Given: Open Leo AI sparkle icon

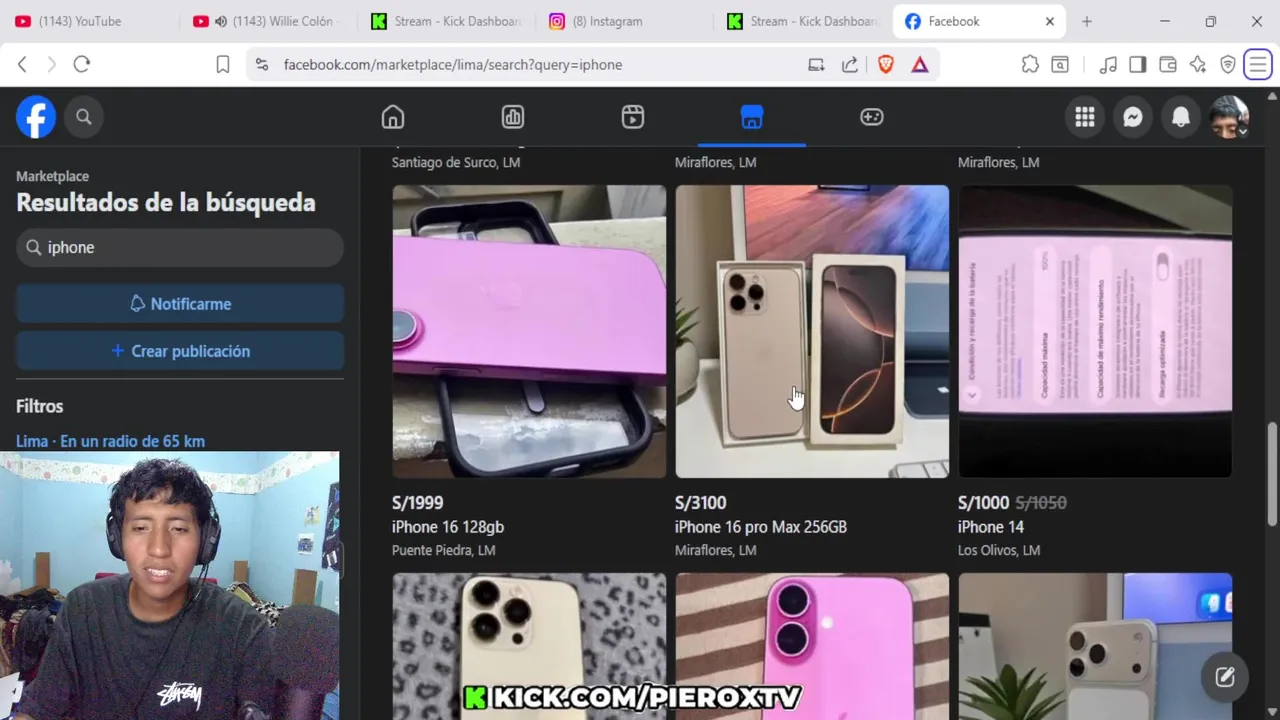Looking at the screenshot, I should point(1198,64).
